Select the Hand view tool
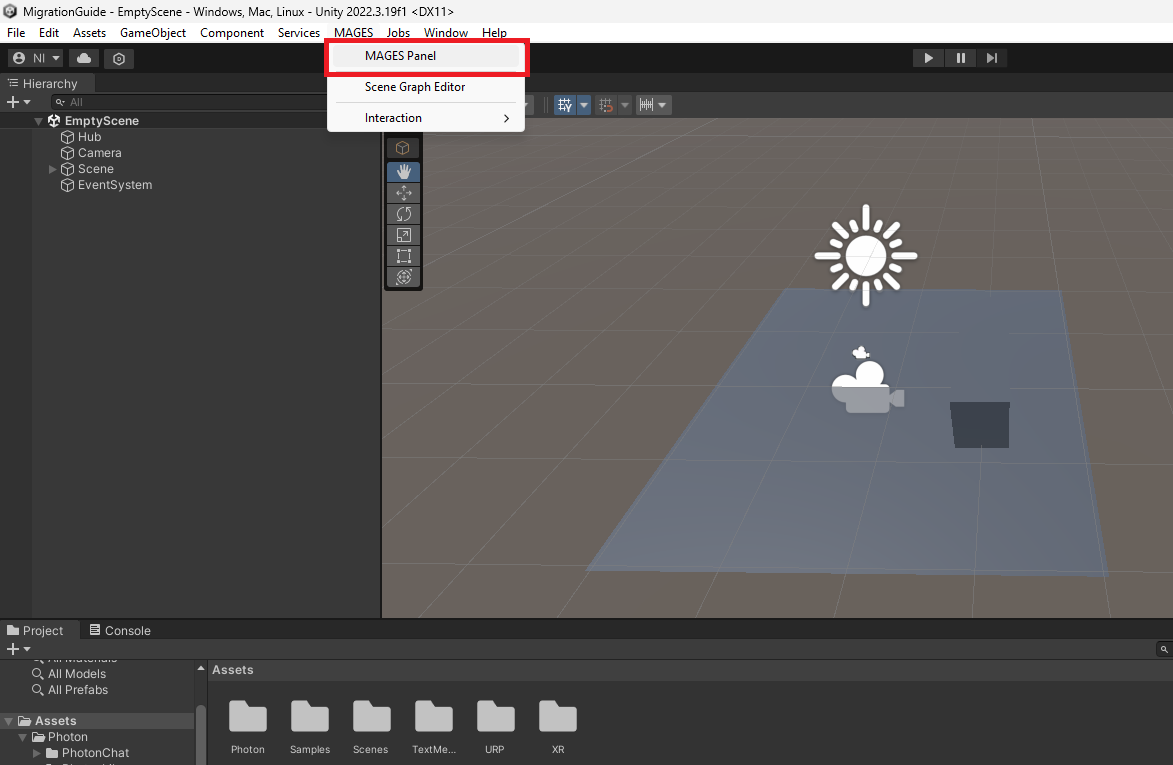The height and width of the screenshot is (765, 1173). (403, 172)
